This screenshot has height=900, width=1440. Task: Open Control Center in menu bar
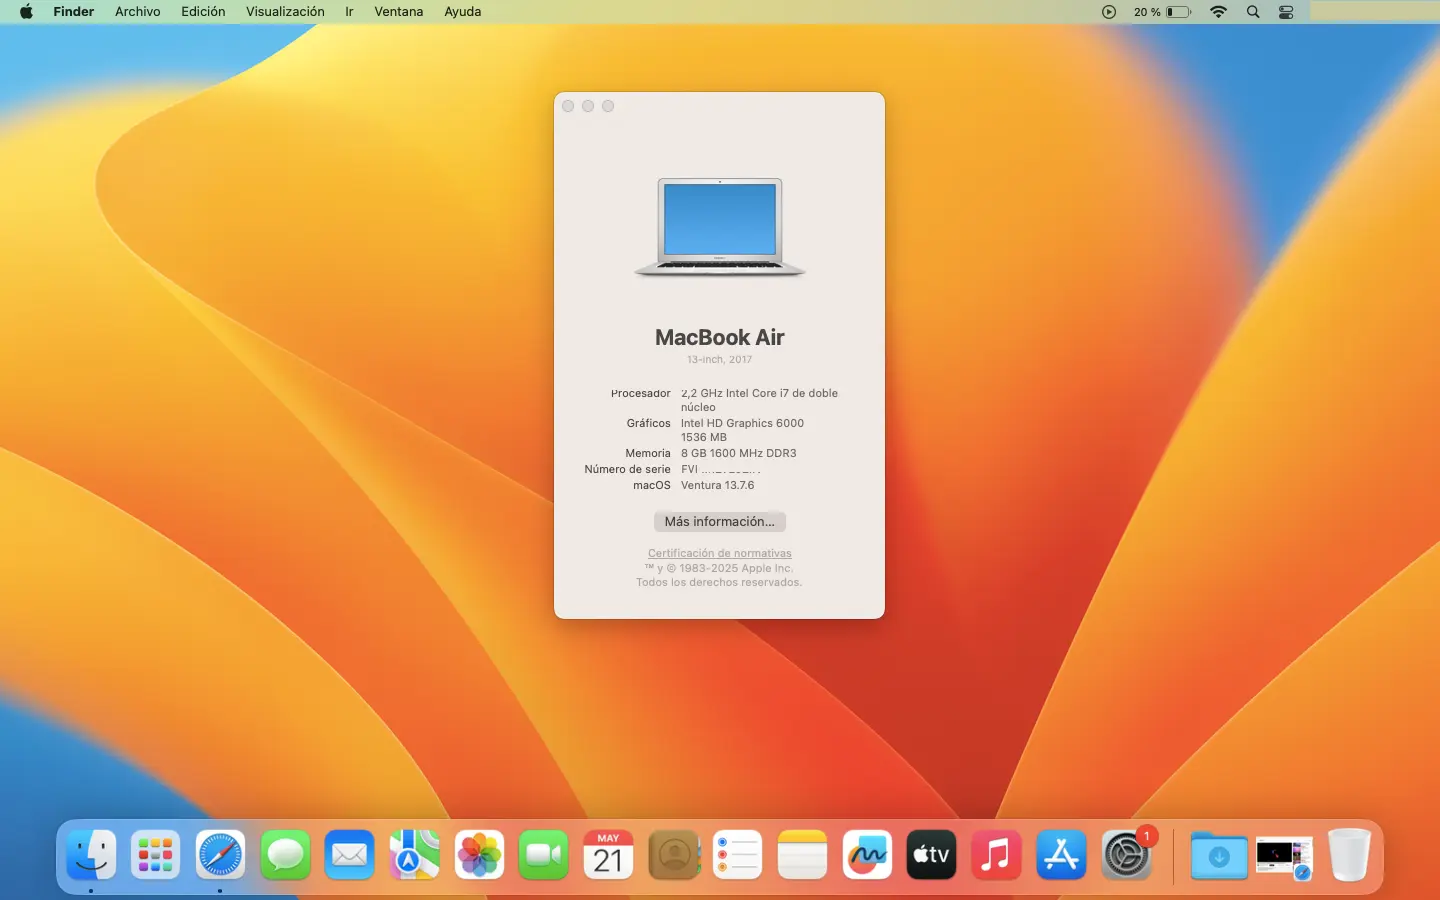tap(1286, 12)
